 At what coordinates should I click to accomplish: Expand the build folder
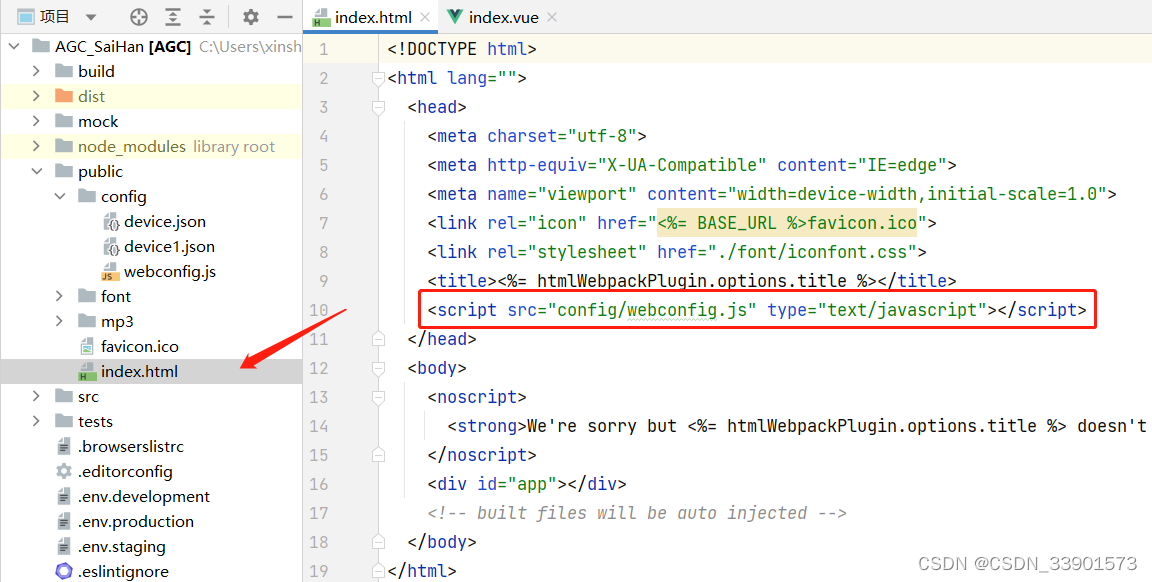(x=36, y=71)
